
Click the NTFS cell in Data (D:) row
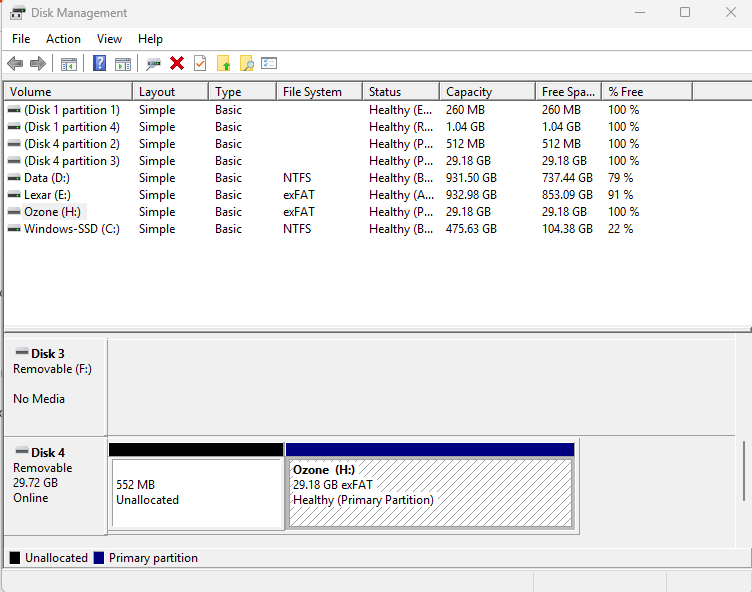coord(297,178)
